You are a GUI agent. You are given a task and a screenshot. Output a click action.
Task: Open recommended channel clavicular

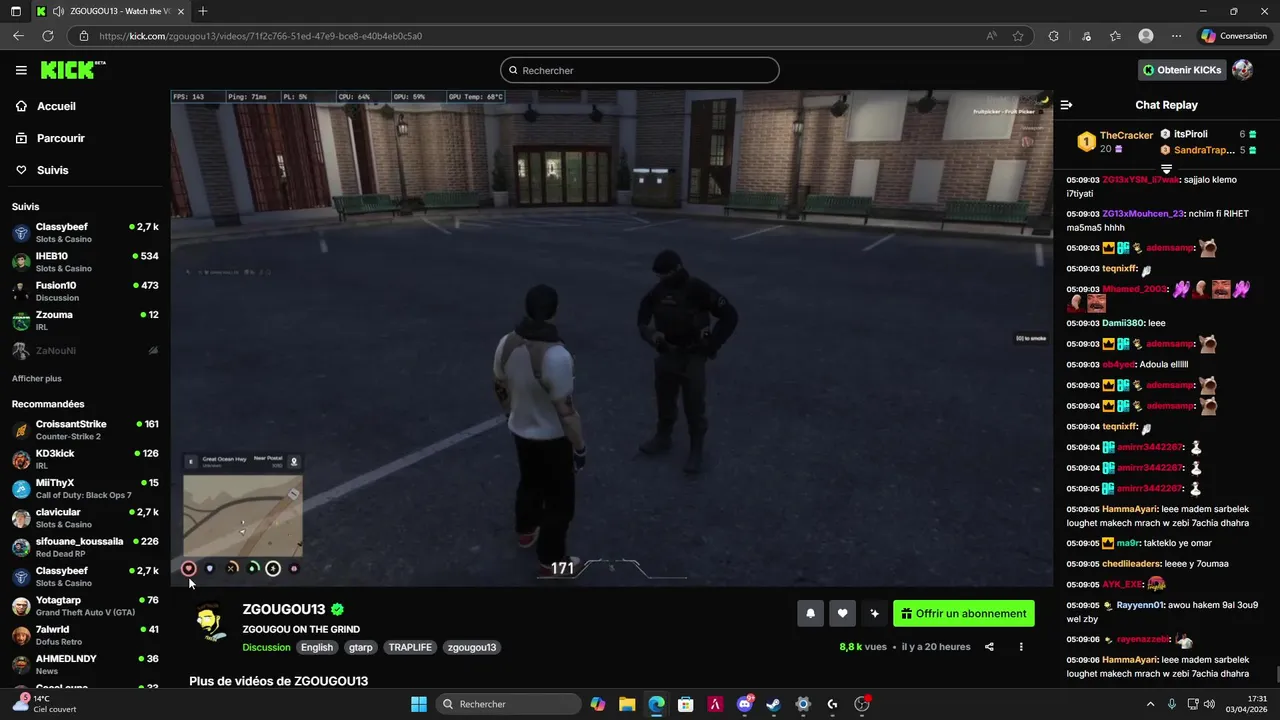[x=85, y=517]
